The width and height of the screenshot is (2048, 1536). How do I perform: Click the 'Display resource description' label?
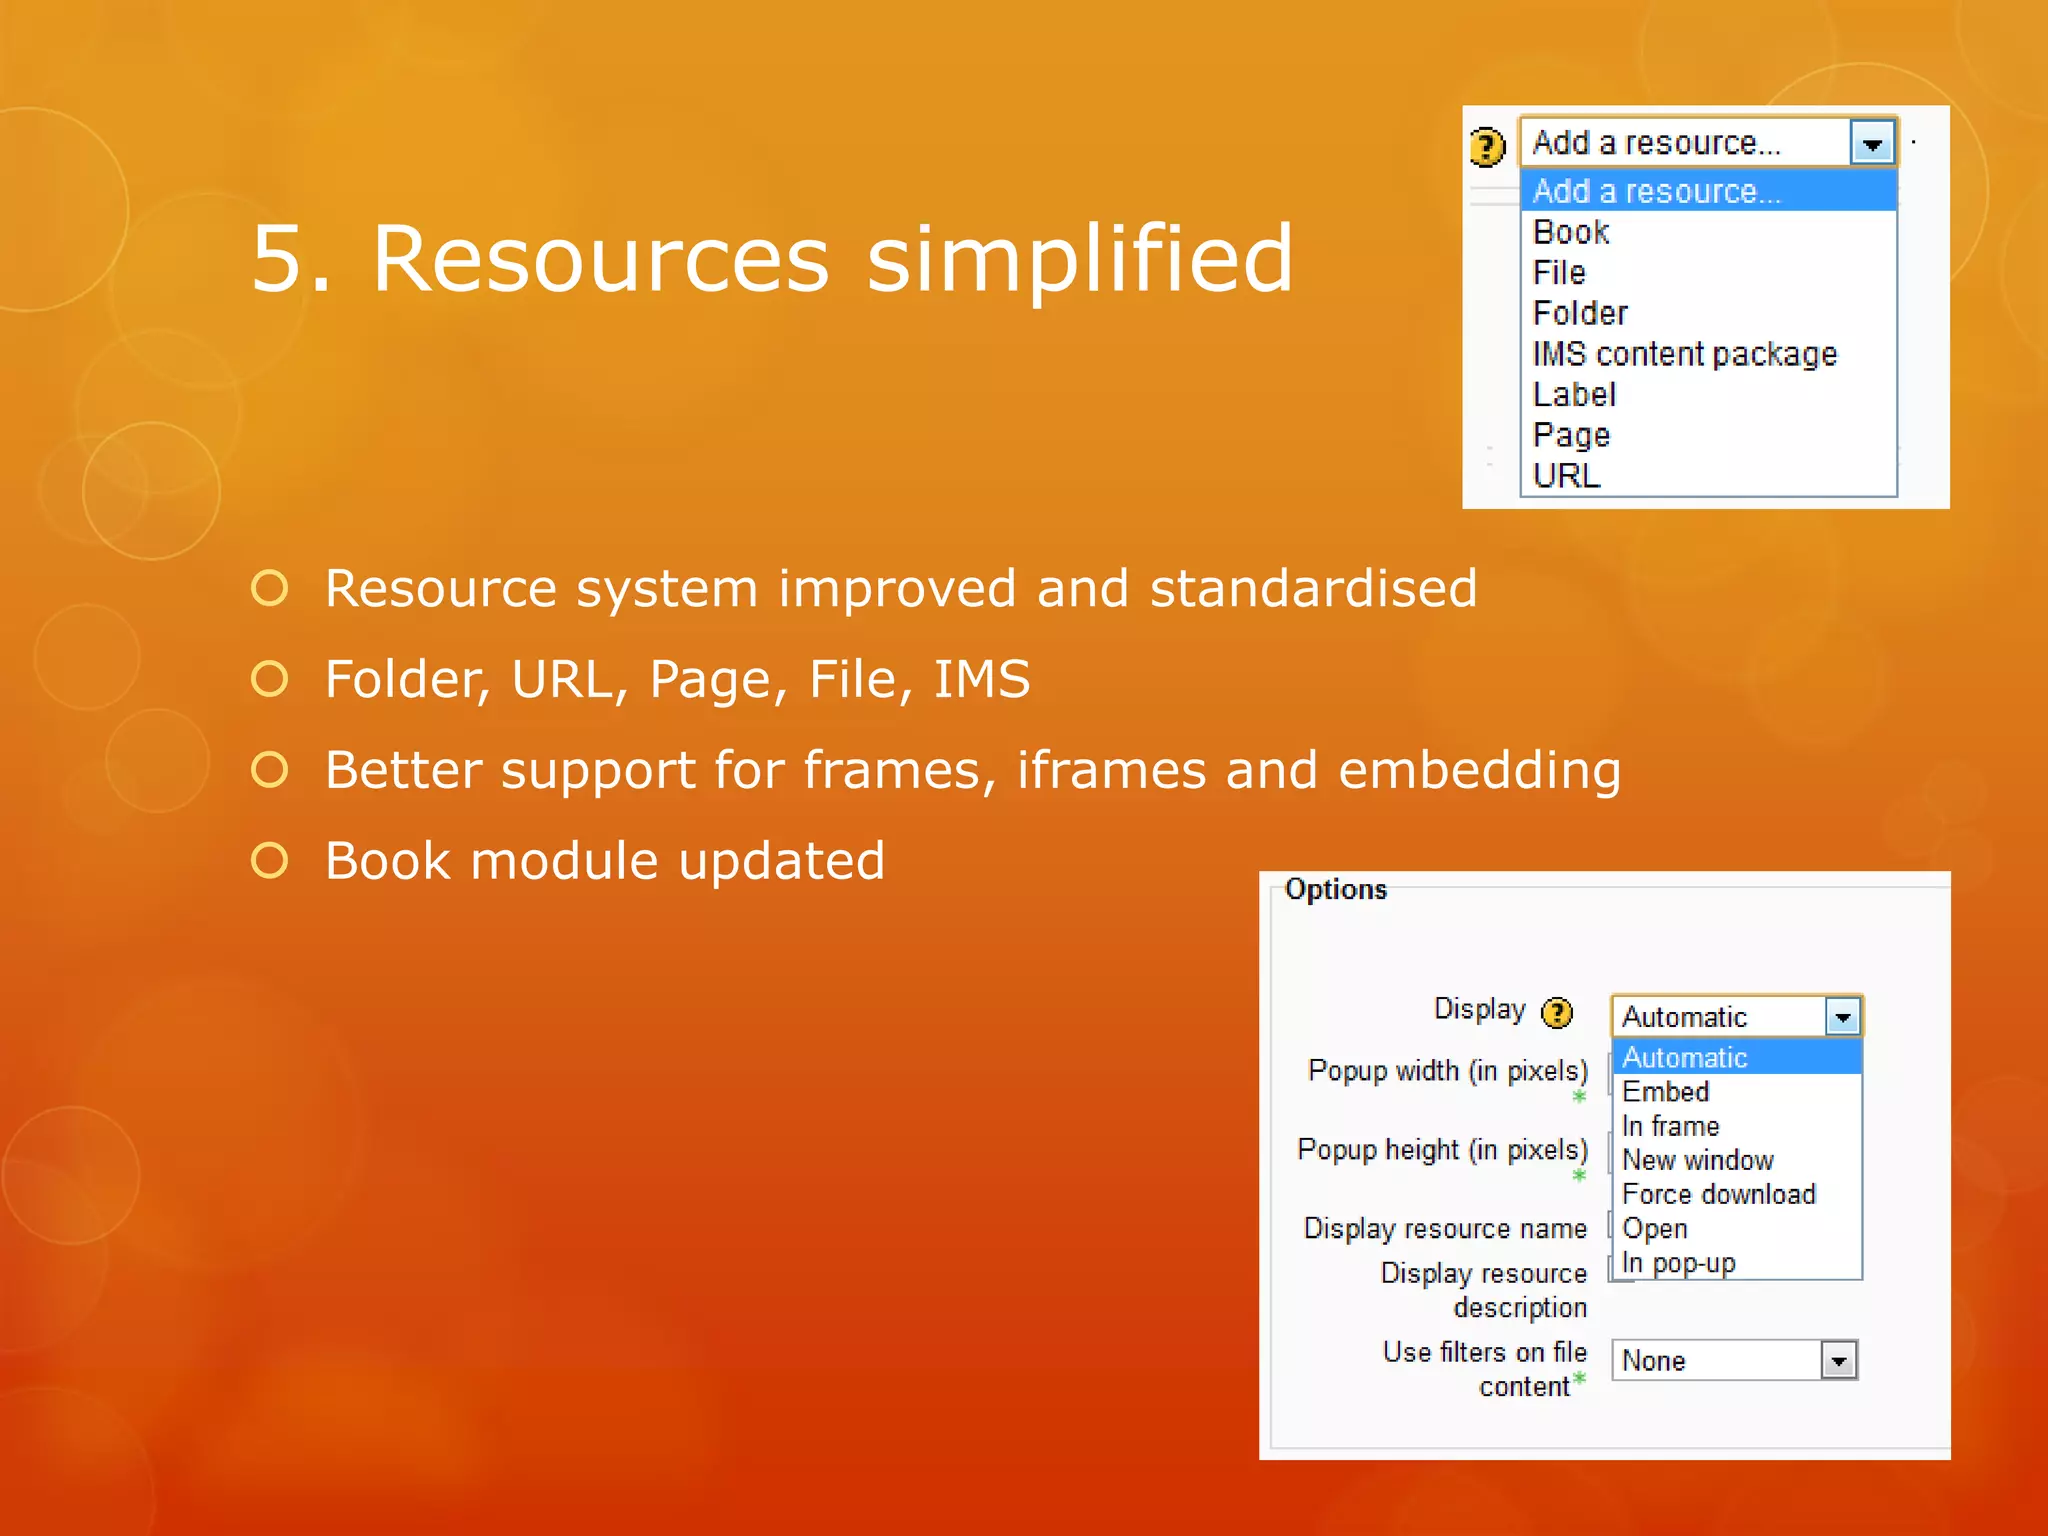[x=1484, y=1290]
